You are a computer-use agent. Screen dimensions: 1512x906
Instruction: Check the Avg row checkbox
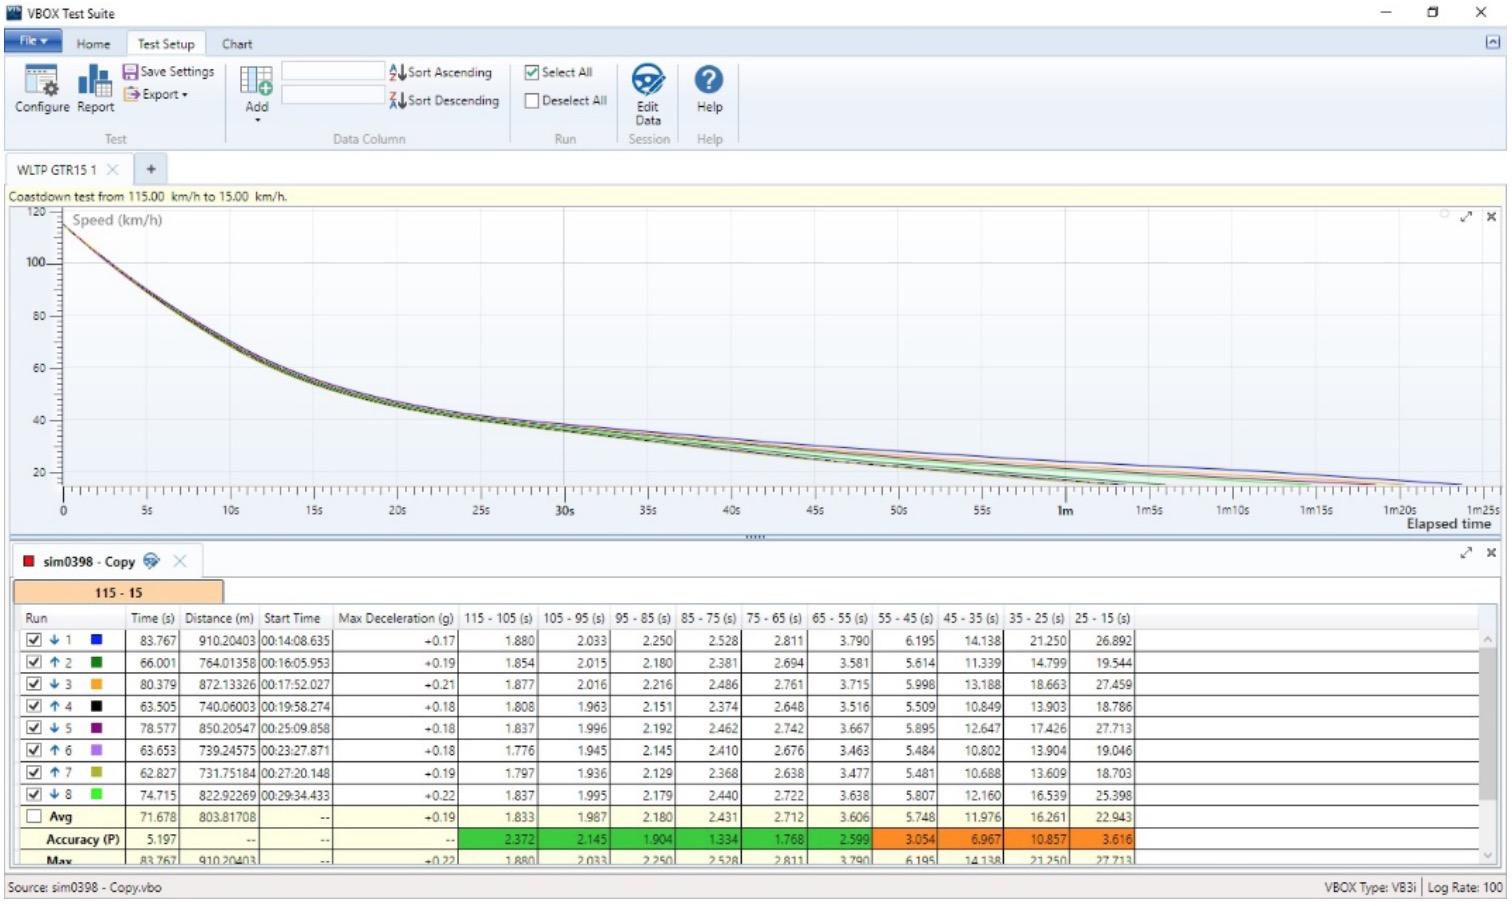34,816
